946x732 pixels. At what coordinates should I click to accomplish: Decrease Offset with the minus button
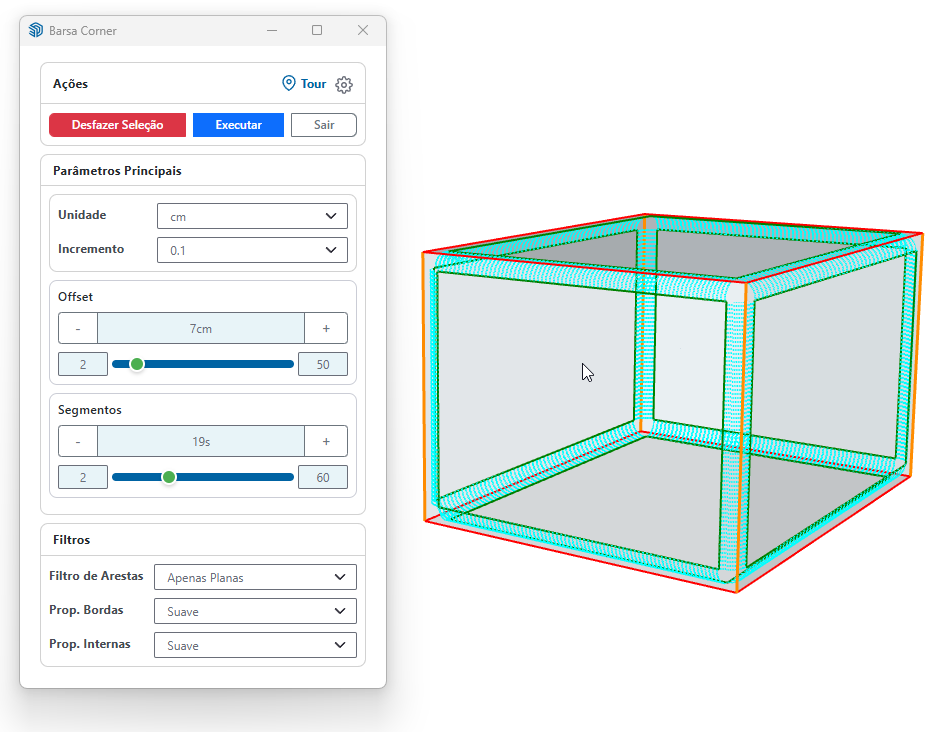(78, 328)
